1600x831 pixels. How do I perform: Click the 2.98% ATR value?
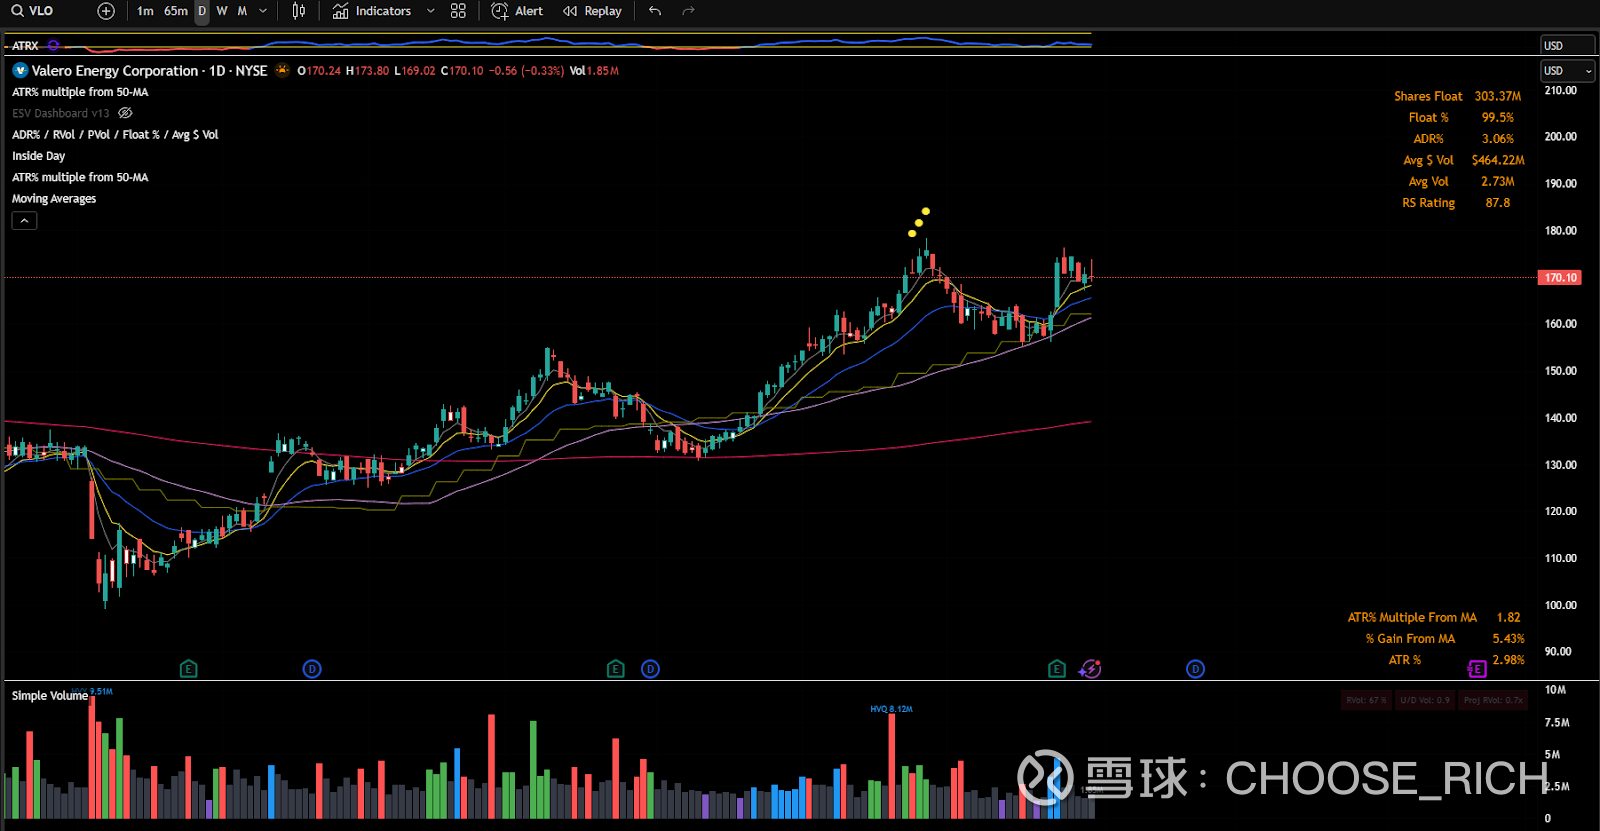(x=1508, y=660)
